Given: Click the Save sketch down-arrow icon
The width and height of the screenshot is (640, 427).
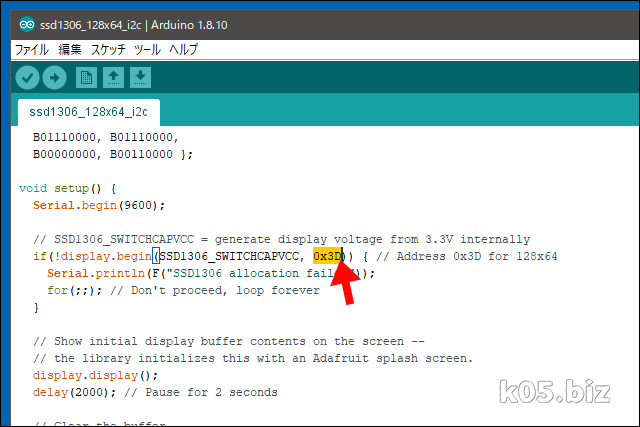Looking at the screenshot, I should click(x=140, y=78).
